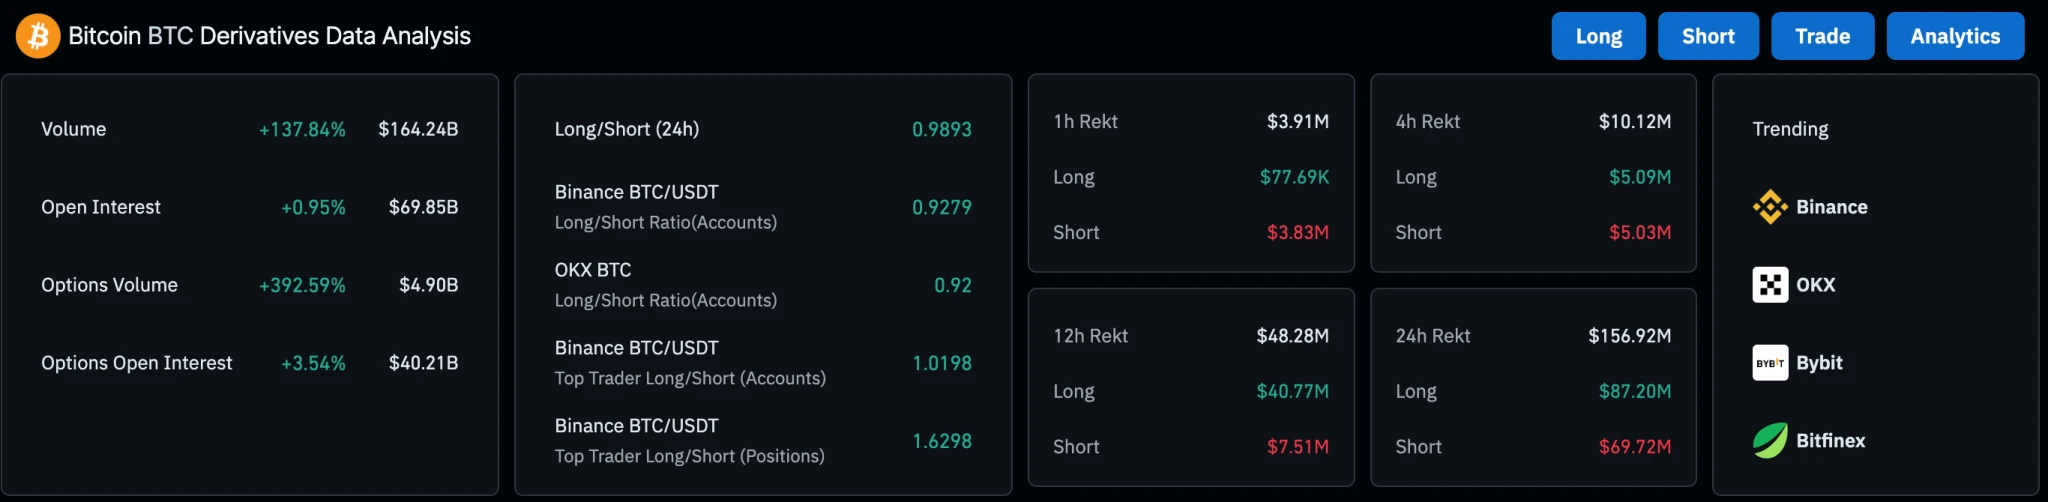2048x502 pixels.
Task: Click the Bitcoin BTC Derivatives Data Analysis title
Action: [x=269, y=36]
